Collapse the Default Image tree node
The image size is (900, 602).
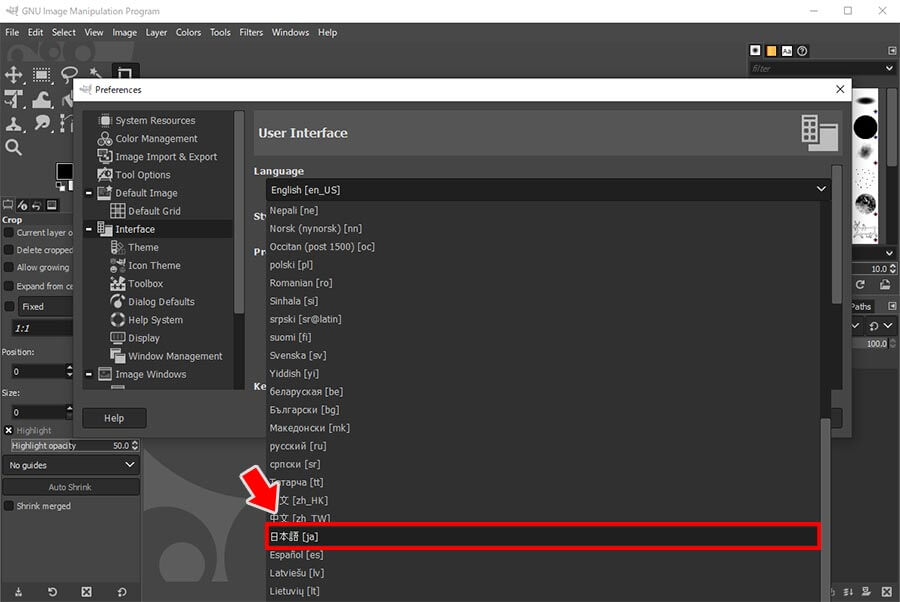click(89, 193)
